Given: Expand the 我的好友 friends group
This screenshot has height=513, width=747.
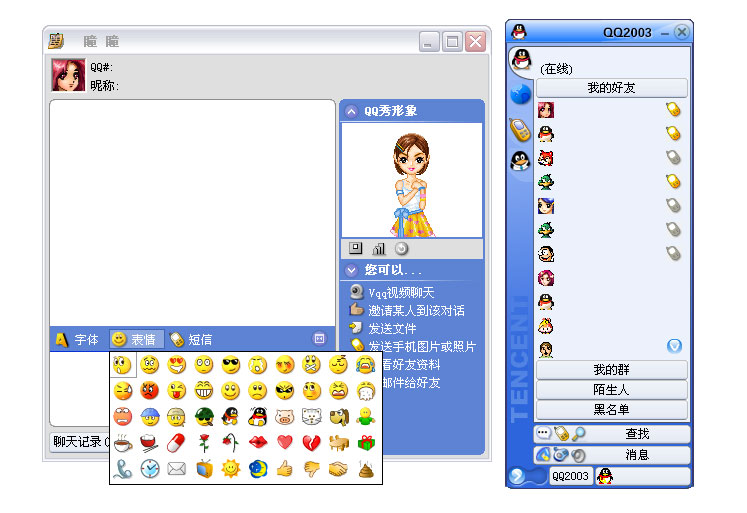Looking at the screenshot, I should click(x=612, y=88).
